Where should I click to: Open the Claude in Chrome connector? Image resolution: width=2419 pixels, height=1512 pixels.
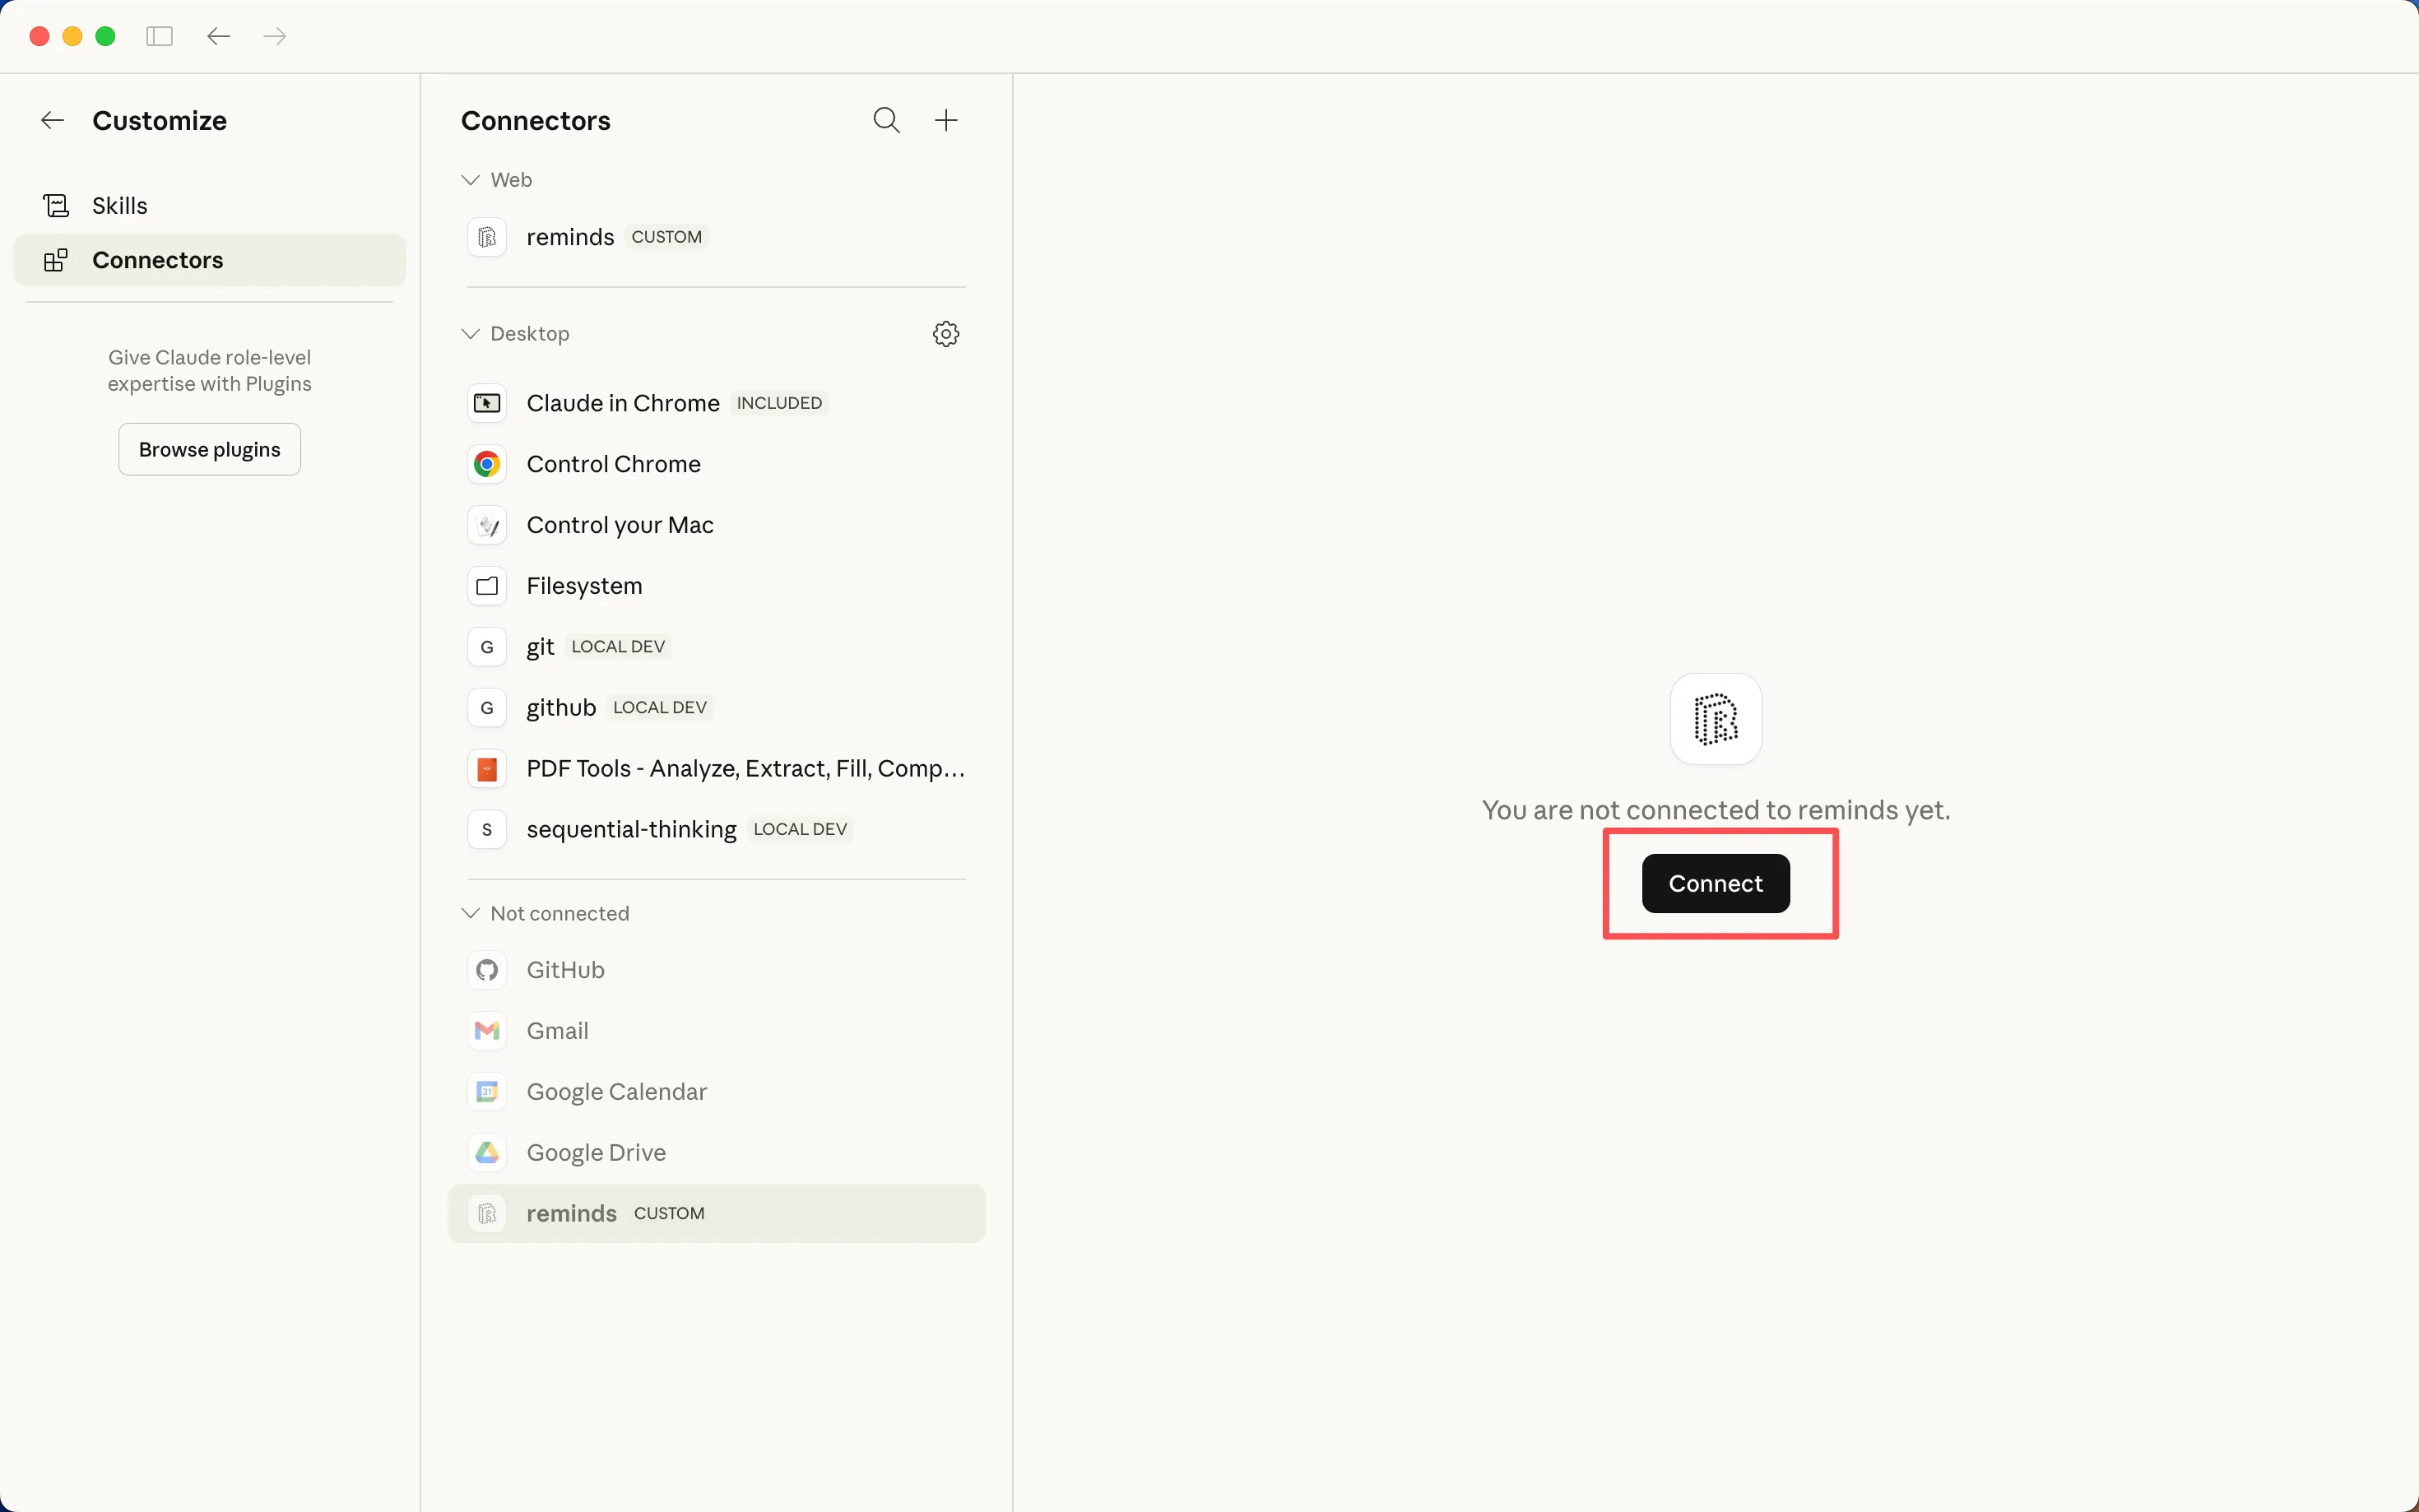pyautogui.click(x=622, y=403)
